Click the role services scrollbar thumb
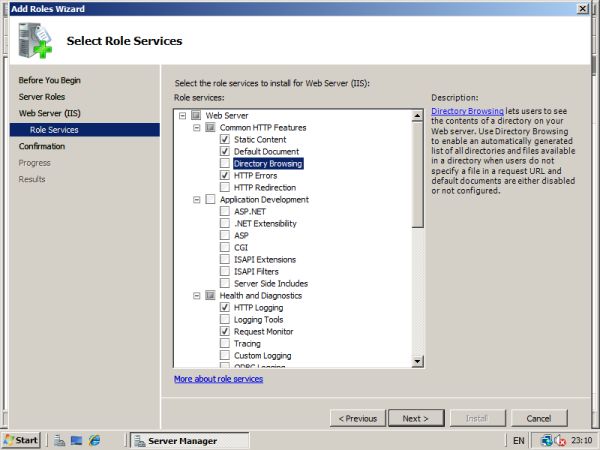Screen dimensions: 600x450 tap(417, 174)
